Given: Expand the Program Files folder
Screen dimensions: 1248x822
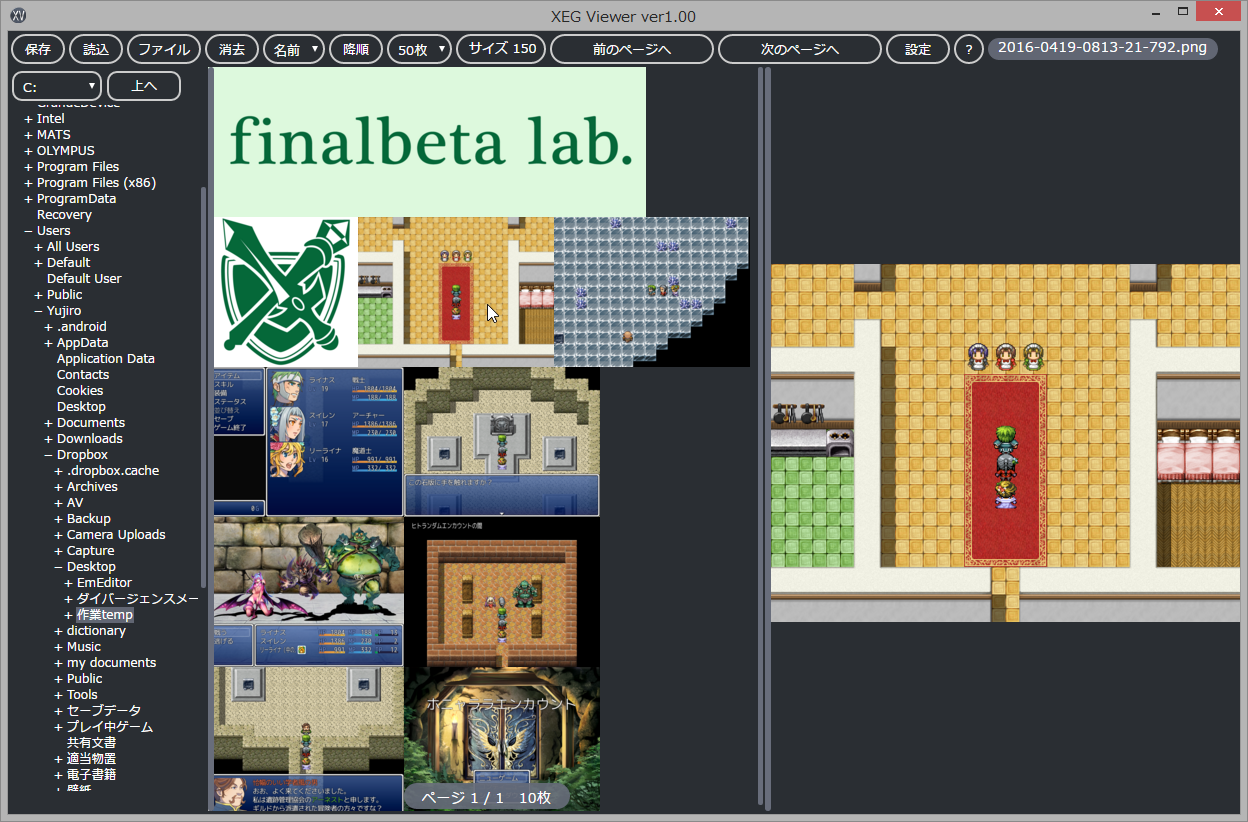Looking at the screenshot, I should (x=29, y=167).
